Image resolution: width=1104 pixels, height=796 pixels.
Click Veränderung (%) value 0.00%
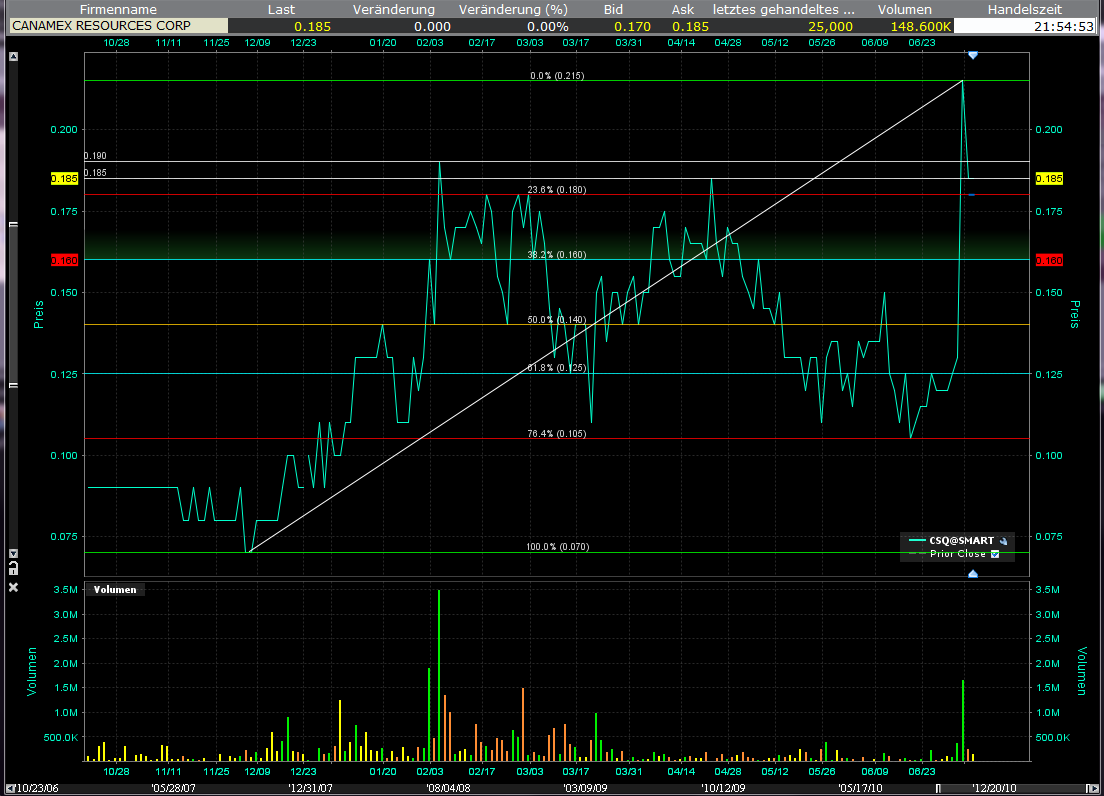548,26
